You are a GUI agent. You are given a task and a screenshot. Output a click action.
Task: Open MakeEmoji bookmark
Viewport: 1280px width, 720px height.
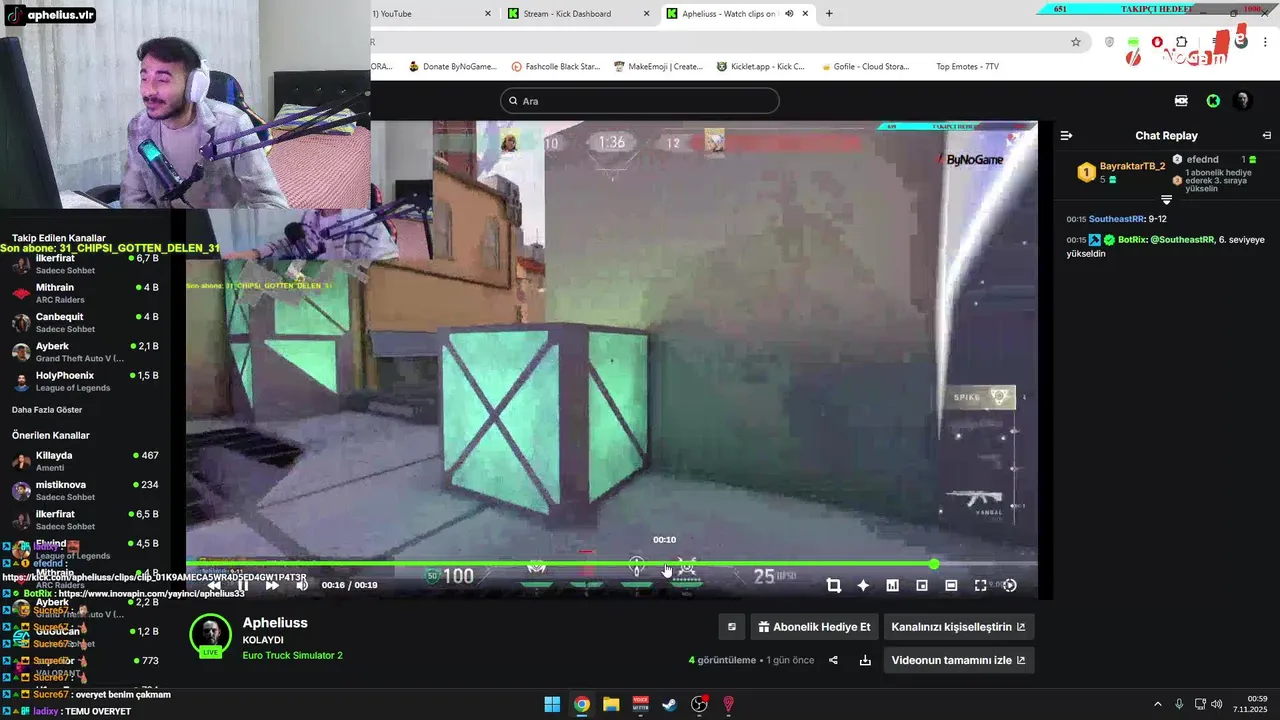click(658, 67)
